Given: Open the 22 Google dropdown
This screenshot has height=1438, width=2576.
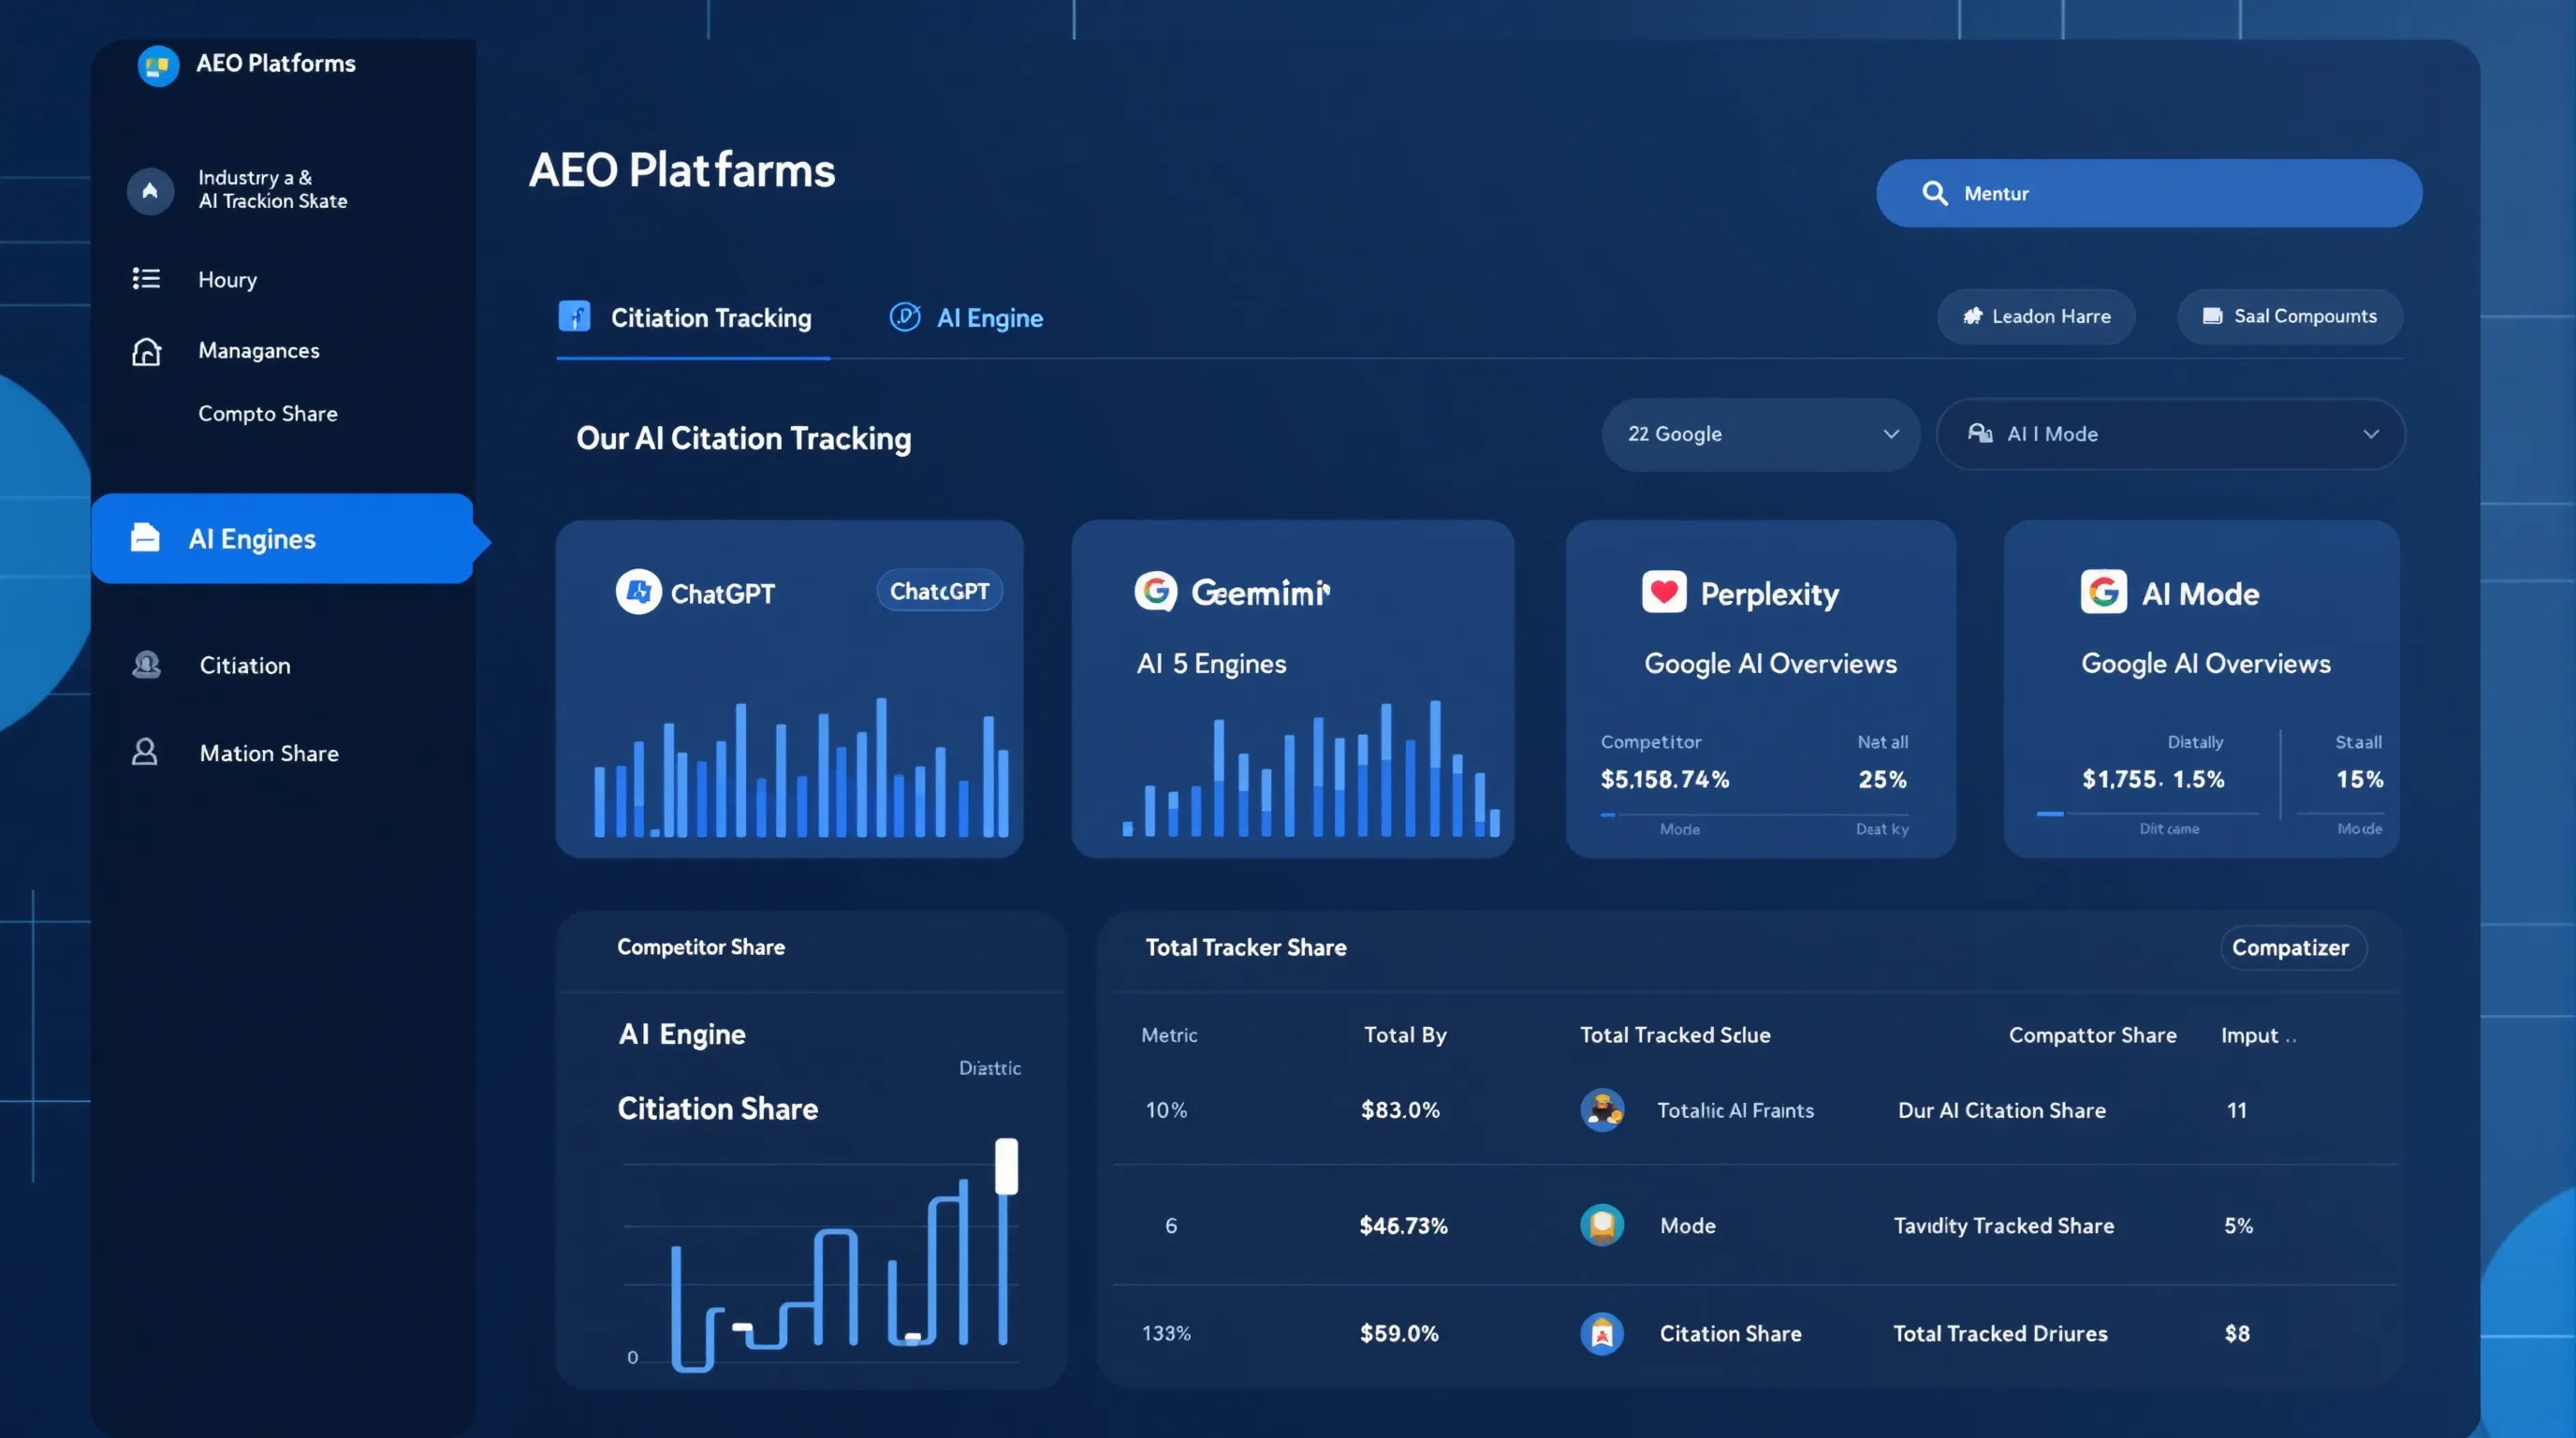Looking at the screenshot, I should point(1761,434).
